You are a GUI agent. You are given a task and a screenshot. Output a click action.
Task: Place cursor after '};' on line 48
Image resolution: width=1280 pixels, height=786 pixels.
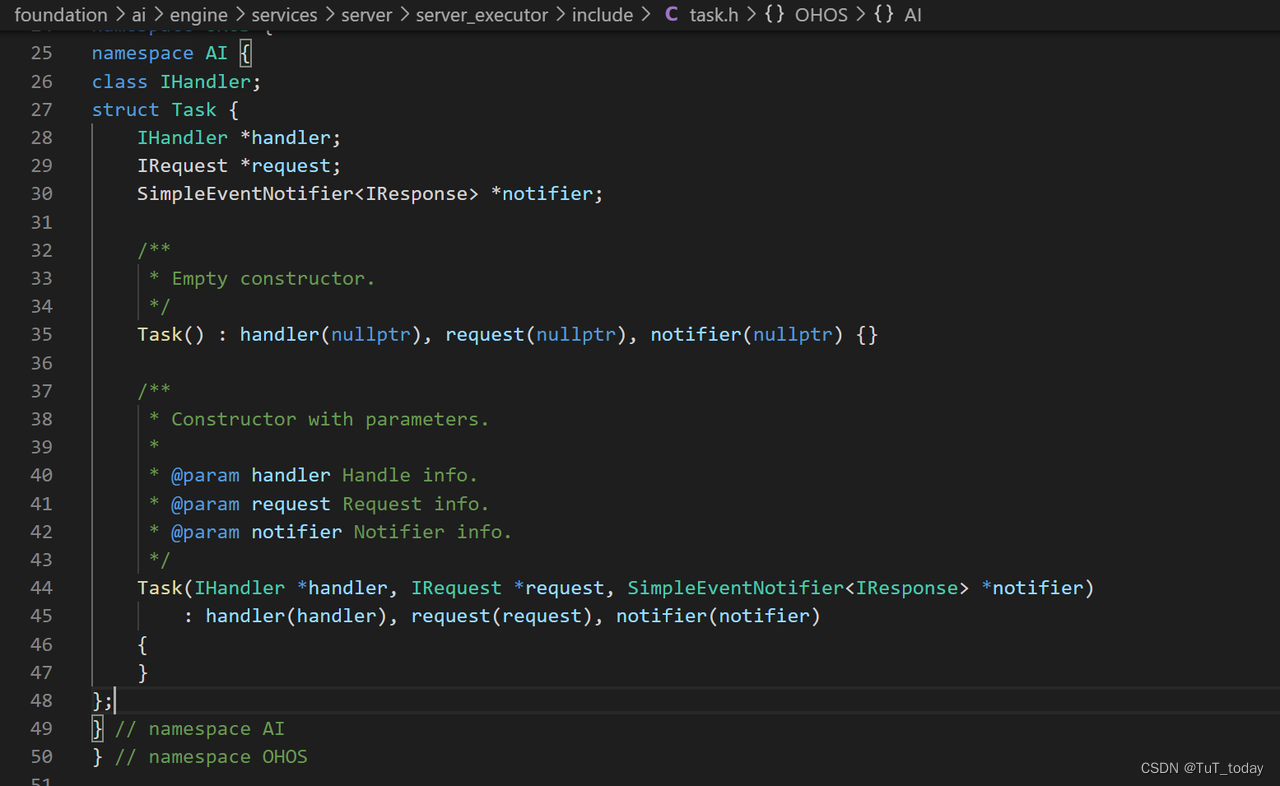(115, 700)
